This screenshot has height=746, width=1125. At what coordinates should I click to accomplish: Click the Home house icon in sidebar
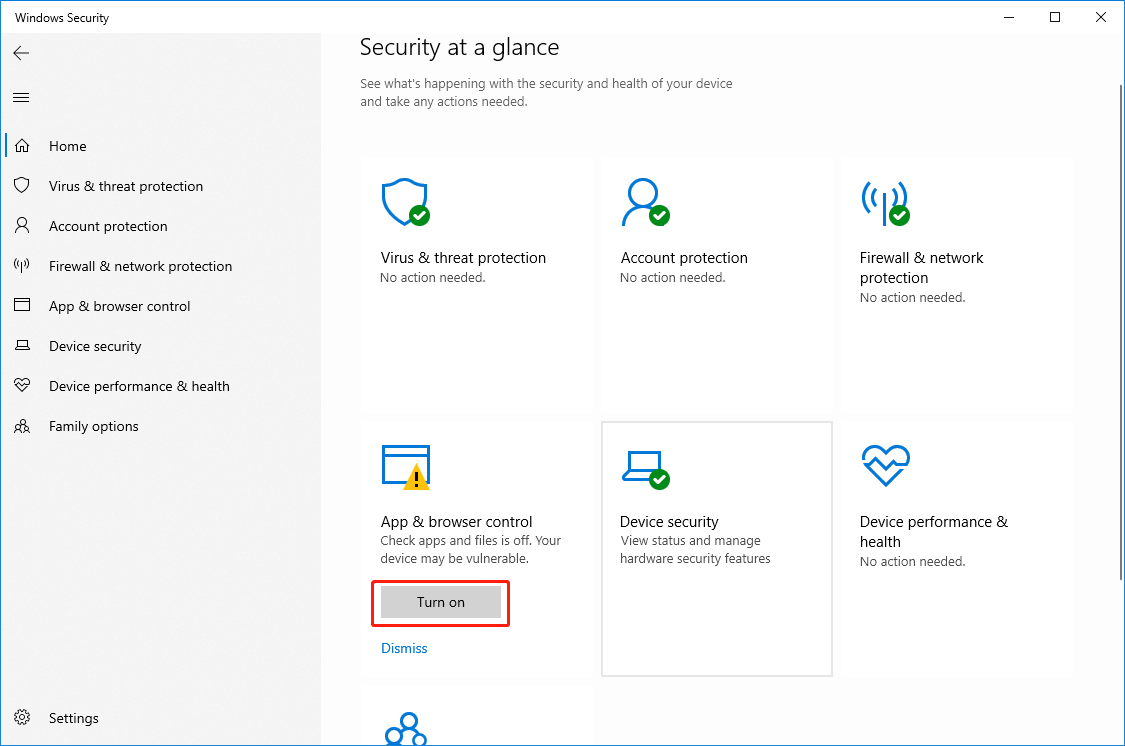coord(22,146)
